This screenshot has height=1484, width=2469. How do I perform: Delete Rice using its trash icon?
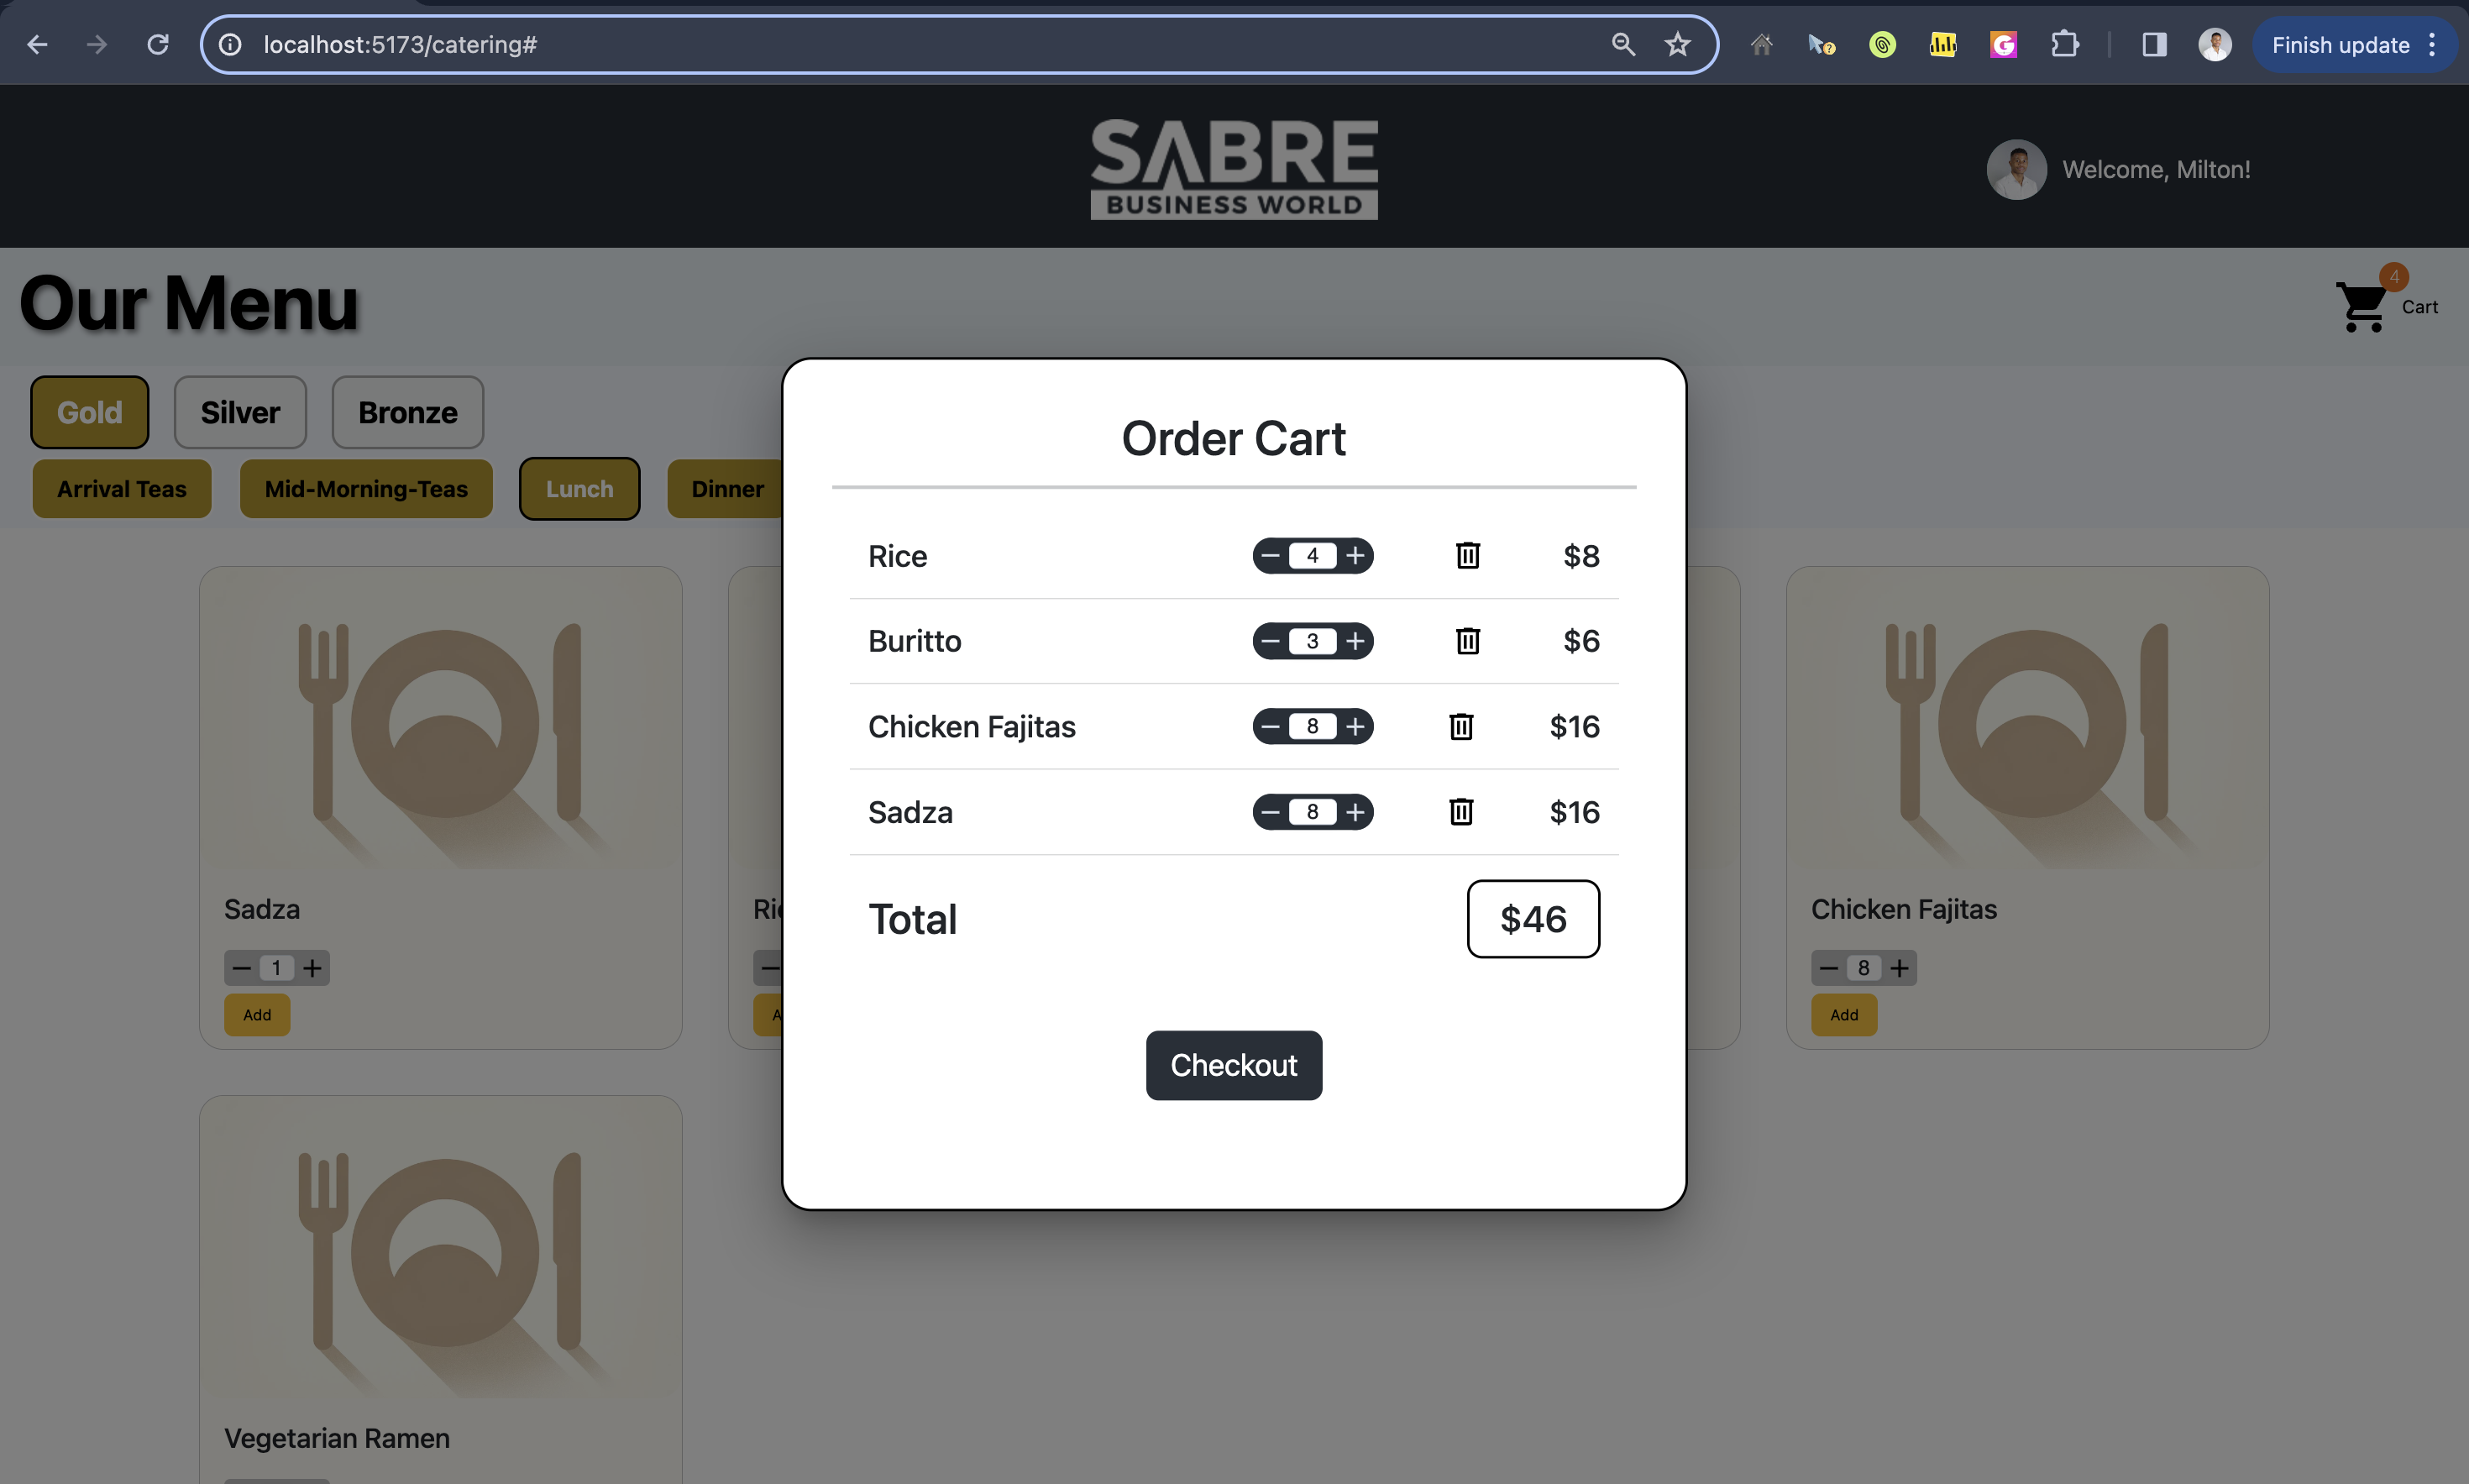(1466, 556)
